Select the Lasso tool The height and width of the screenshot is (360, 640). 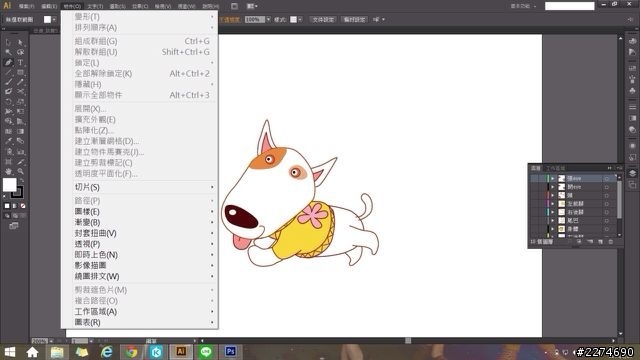click(x=20, y=52)
